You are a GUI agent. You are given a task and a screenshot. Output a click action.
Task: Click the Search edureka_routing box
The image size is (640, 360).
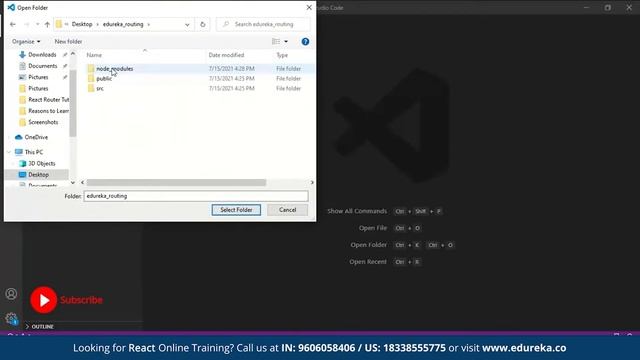[x=263, y=24]
